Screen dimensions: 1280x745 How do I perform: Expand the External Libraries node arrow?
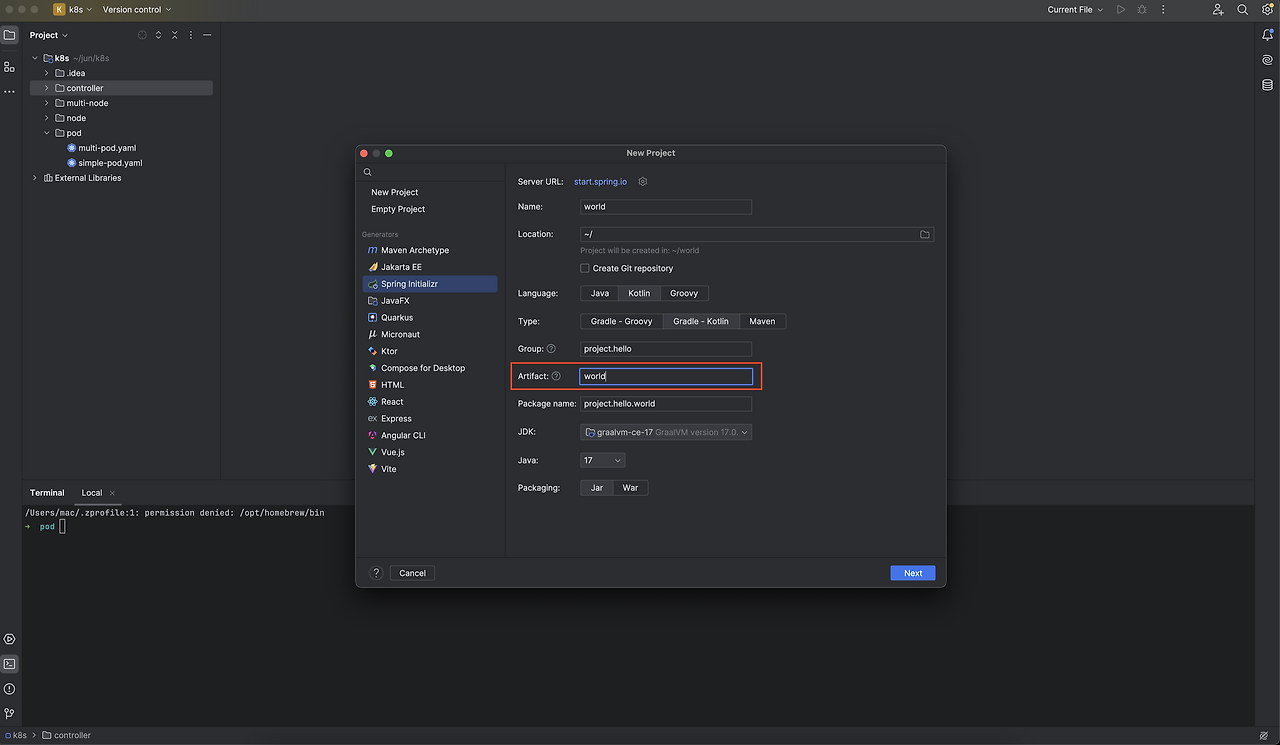pos(35,178)
